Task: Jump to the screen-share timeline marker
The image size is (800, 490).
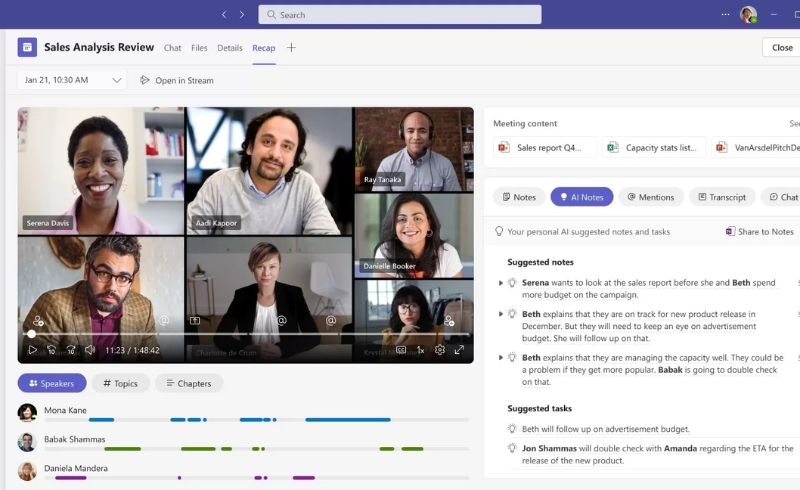Action: [195, 321]
